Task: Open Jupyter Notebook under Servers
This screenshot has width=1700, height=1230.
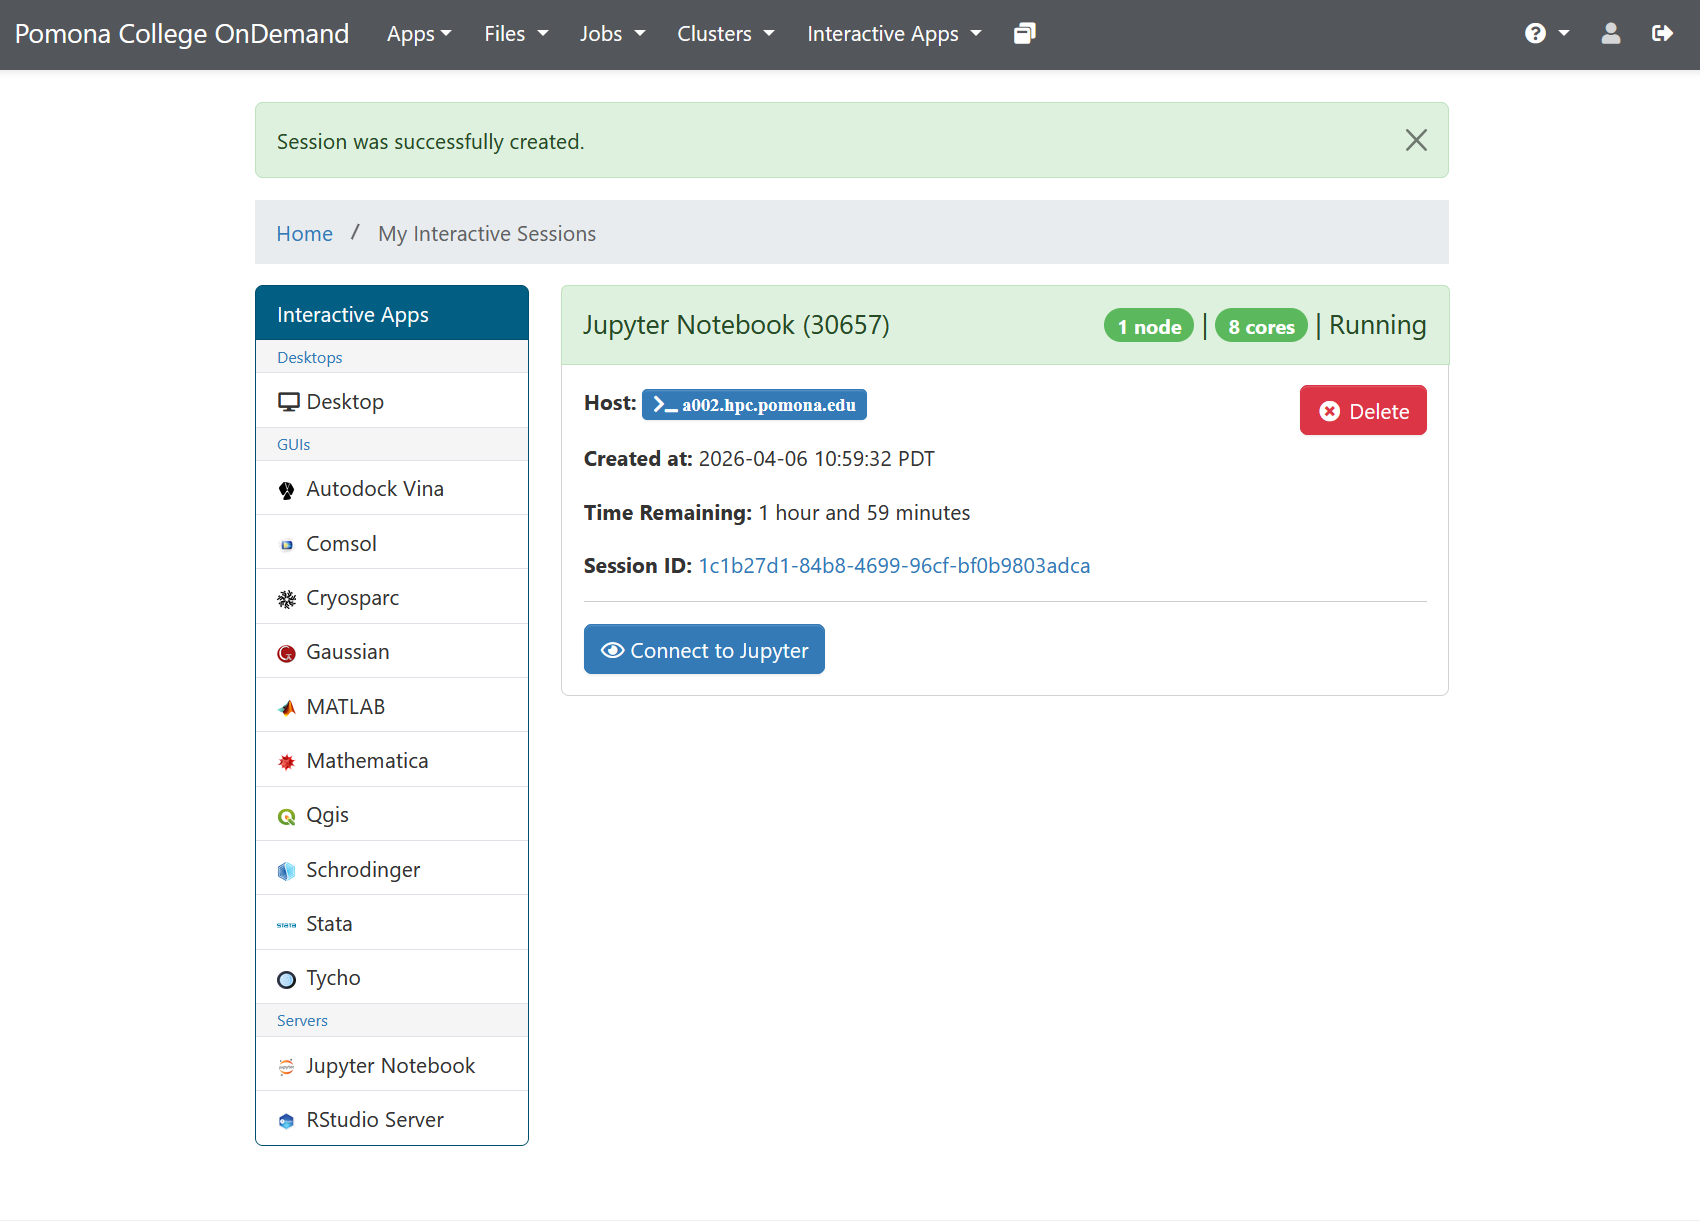Action: [392, 1065]
